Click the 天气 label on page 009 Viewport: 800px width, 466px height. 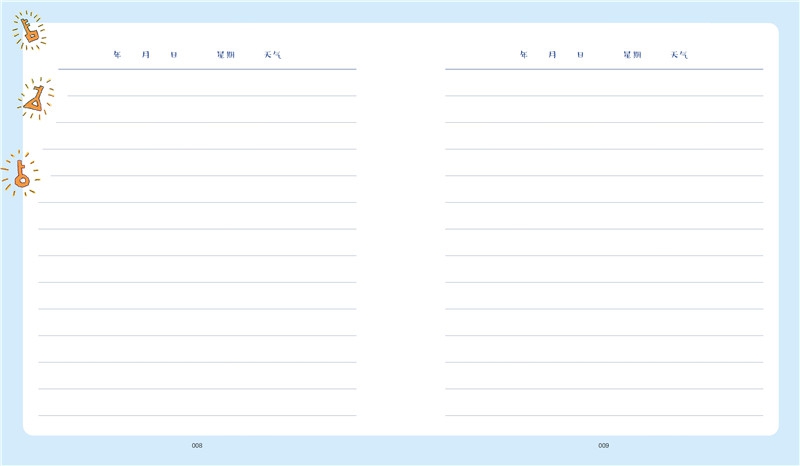tap(679, 55)
